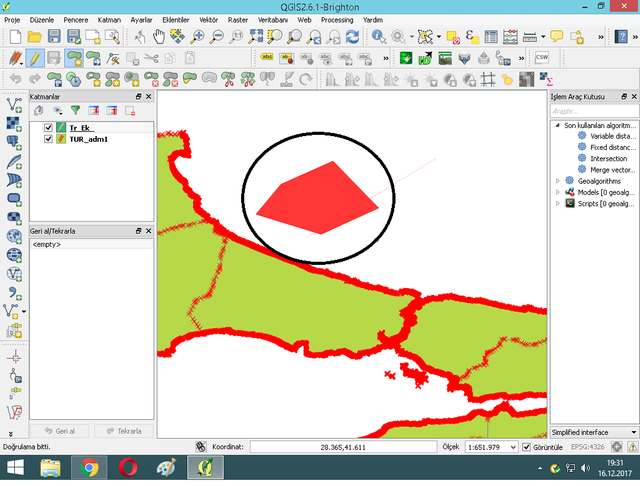Add raster layer from side toolbar
The width and height of the screenshot is (640, 486).
click(x=14, y=124)
